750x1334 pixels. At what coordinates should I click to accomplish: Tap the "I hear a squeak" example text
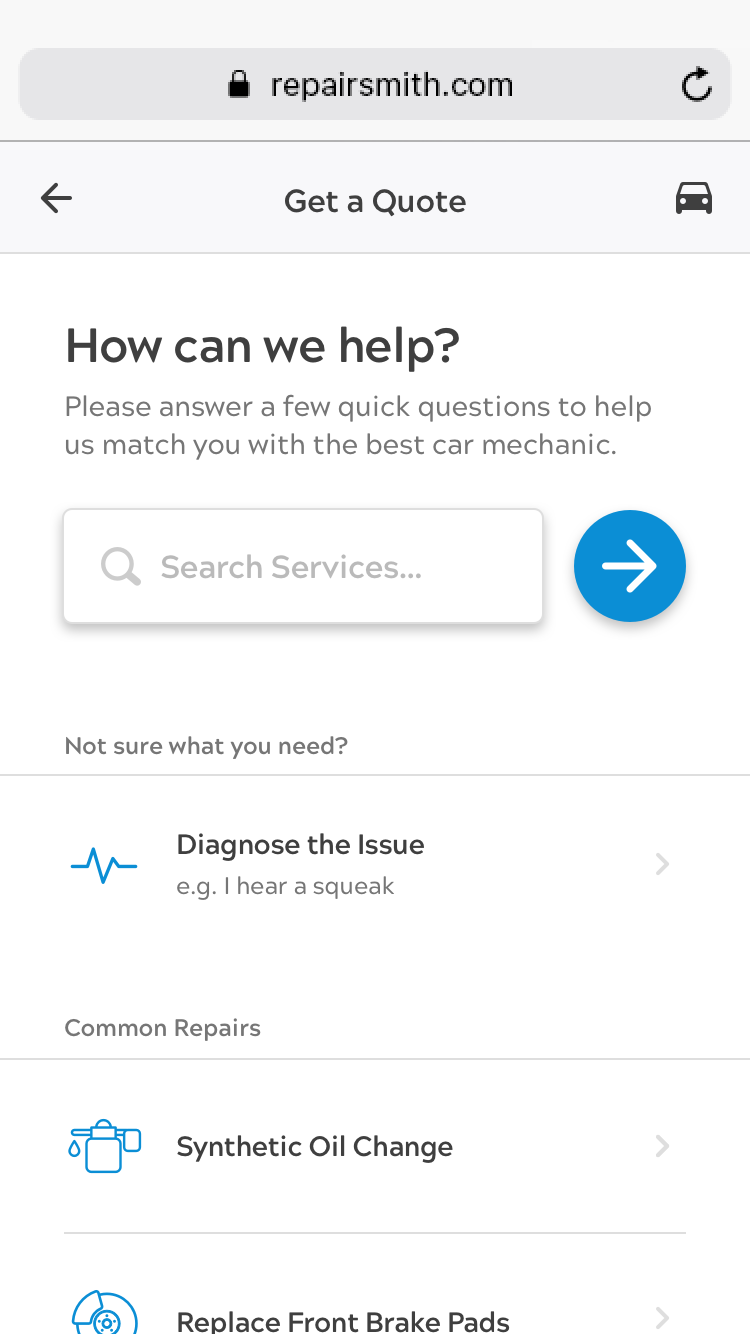click(285, 887)
